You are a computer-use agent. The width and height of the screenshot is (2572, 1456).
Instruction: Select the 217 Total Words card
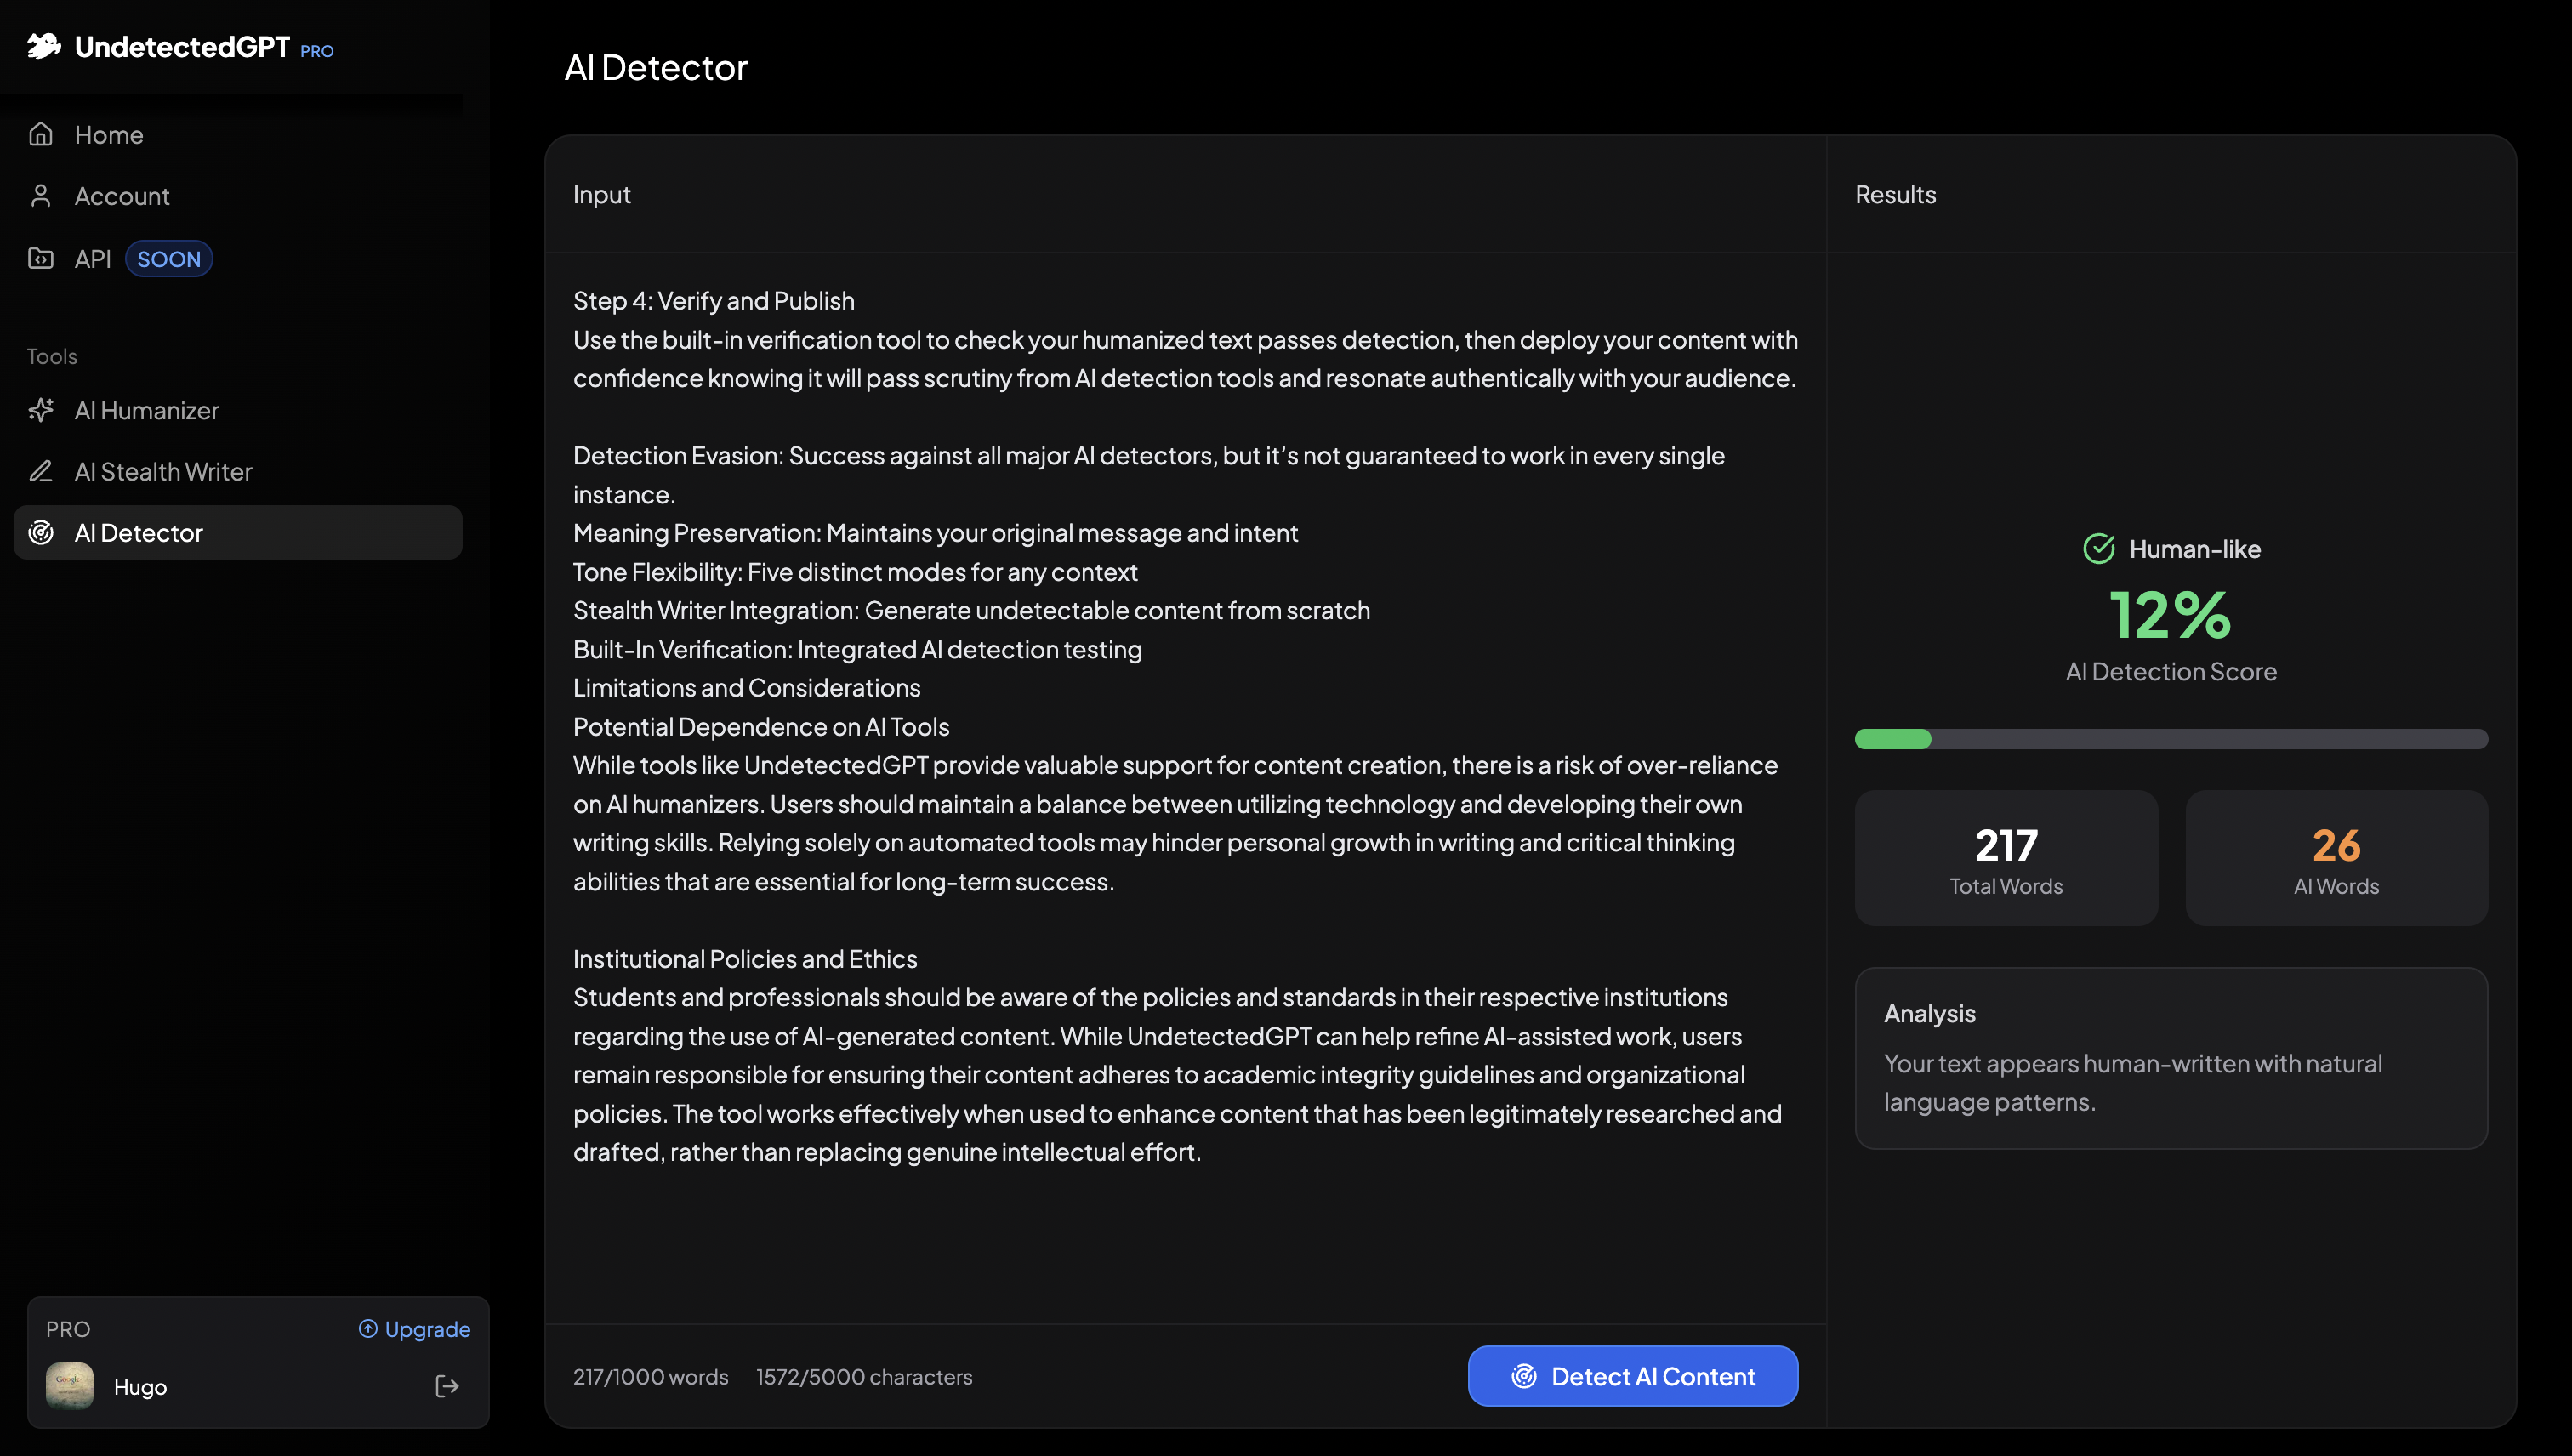pos(2005,858)
